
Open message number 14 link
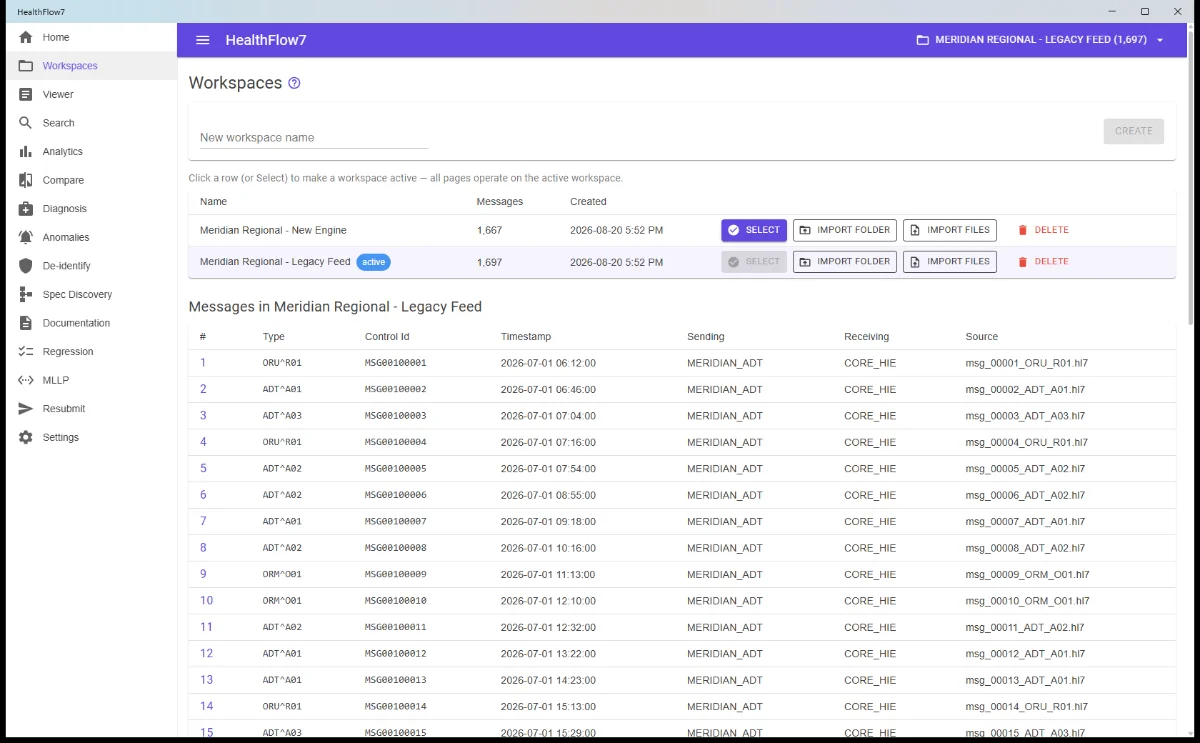pos(206,706)
